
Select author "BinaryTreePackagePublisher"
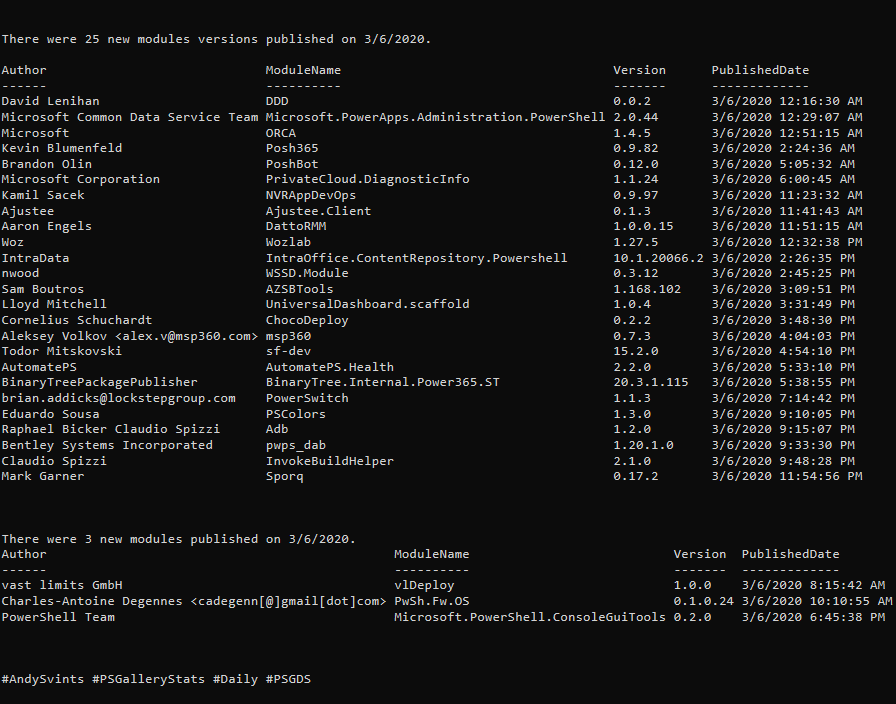click(x=99, y=382)
